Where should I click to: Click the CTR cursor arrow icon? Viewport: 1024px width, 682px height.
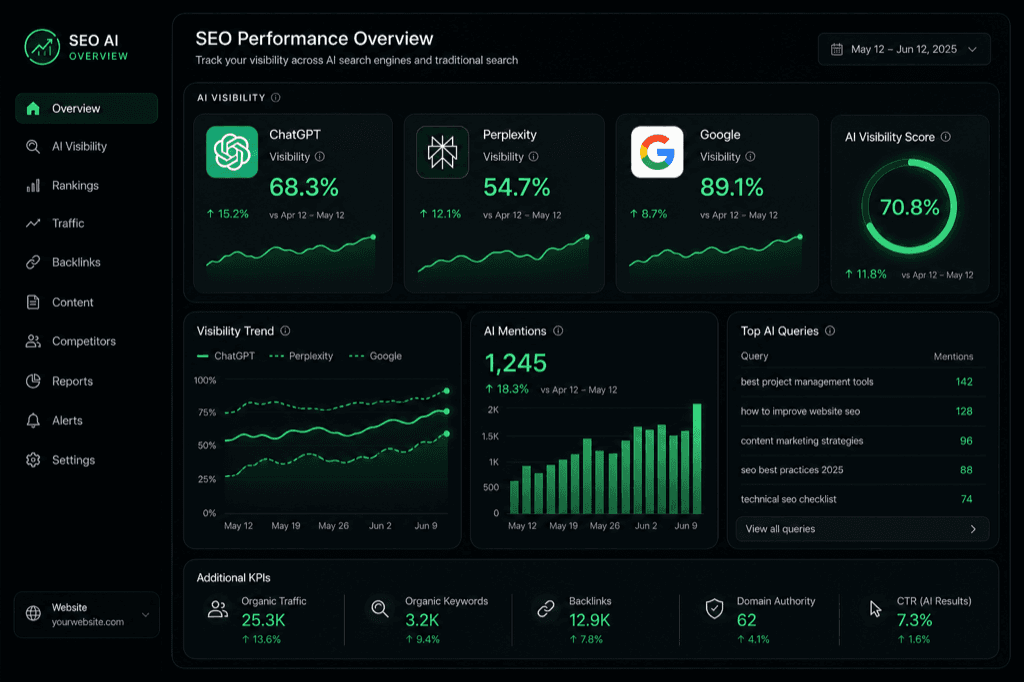coord(875,609)
